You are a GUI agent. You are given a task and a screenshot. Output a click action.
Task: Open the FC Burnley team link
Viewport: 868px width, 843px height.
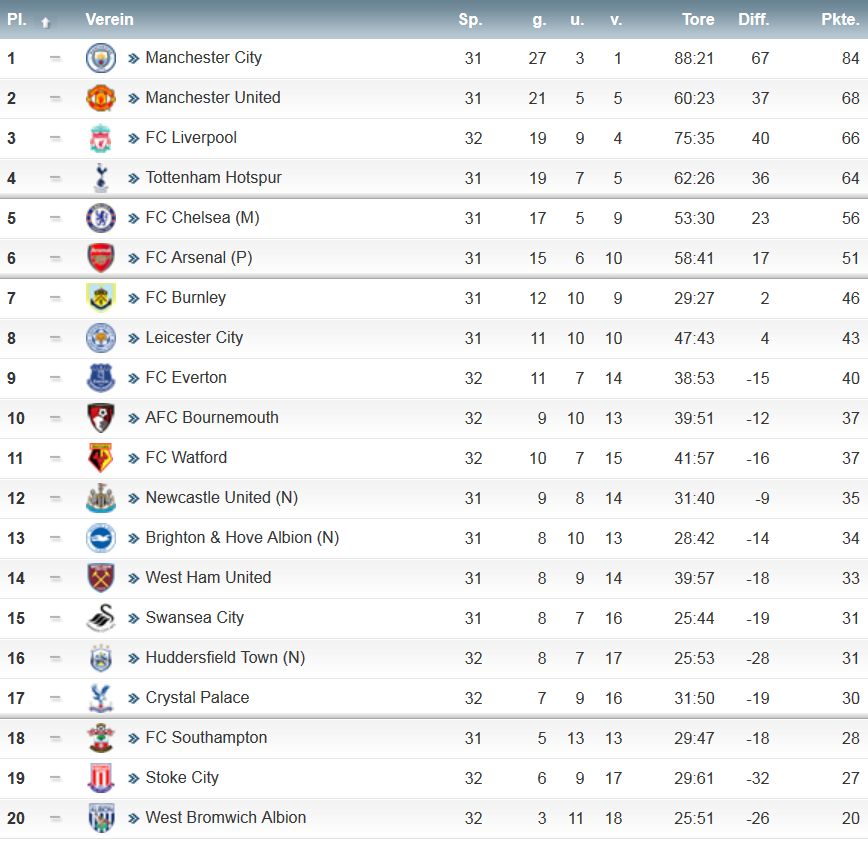pos(185,298)
